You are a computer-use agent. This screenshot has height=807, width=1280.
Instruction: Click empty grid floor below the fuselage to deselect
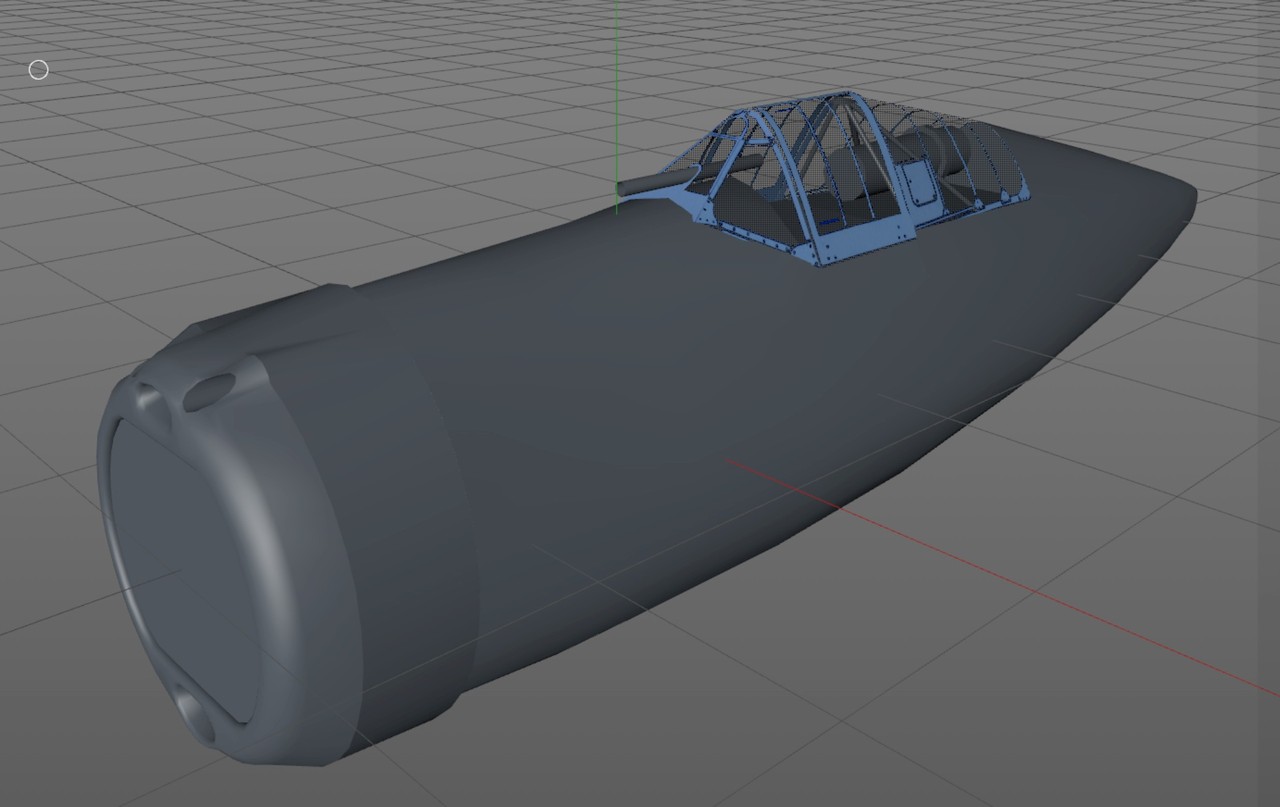(x=900, y=720)
